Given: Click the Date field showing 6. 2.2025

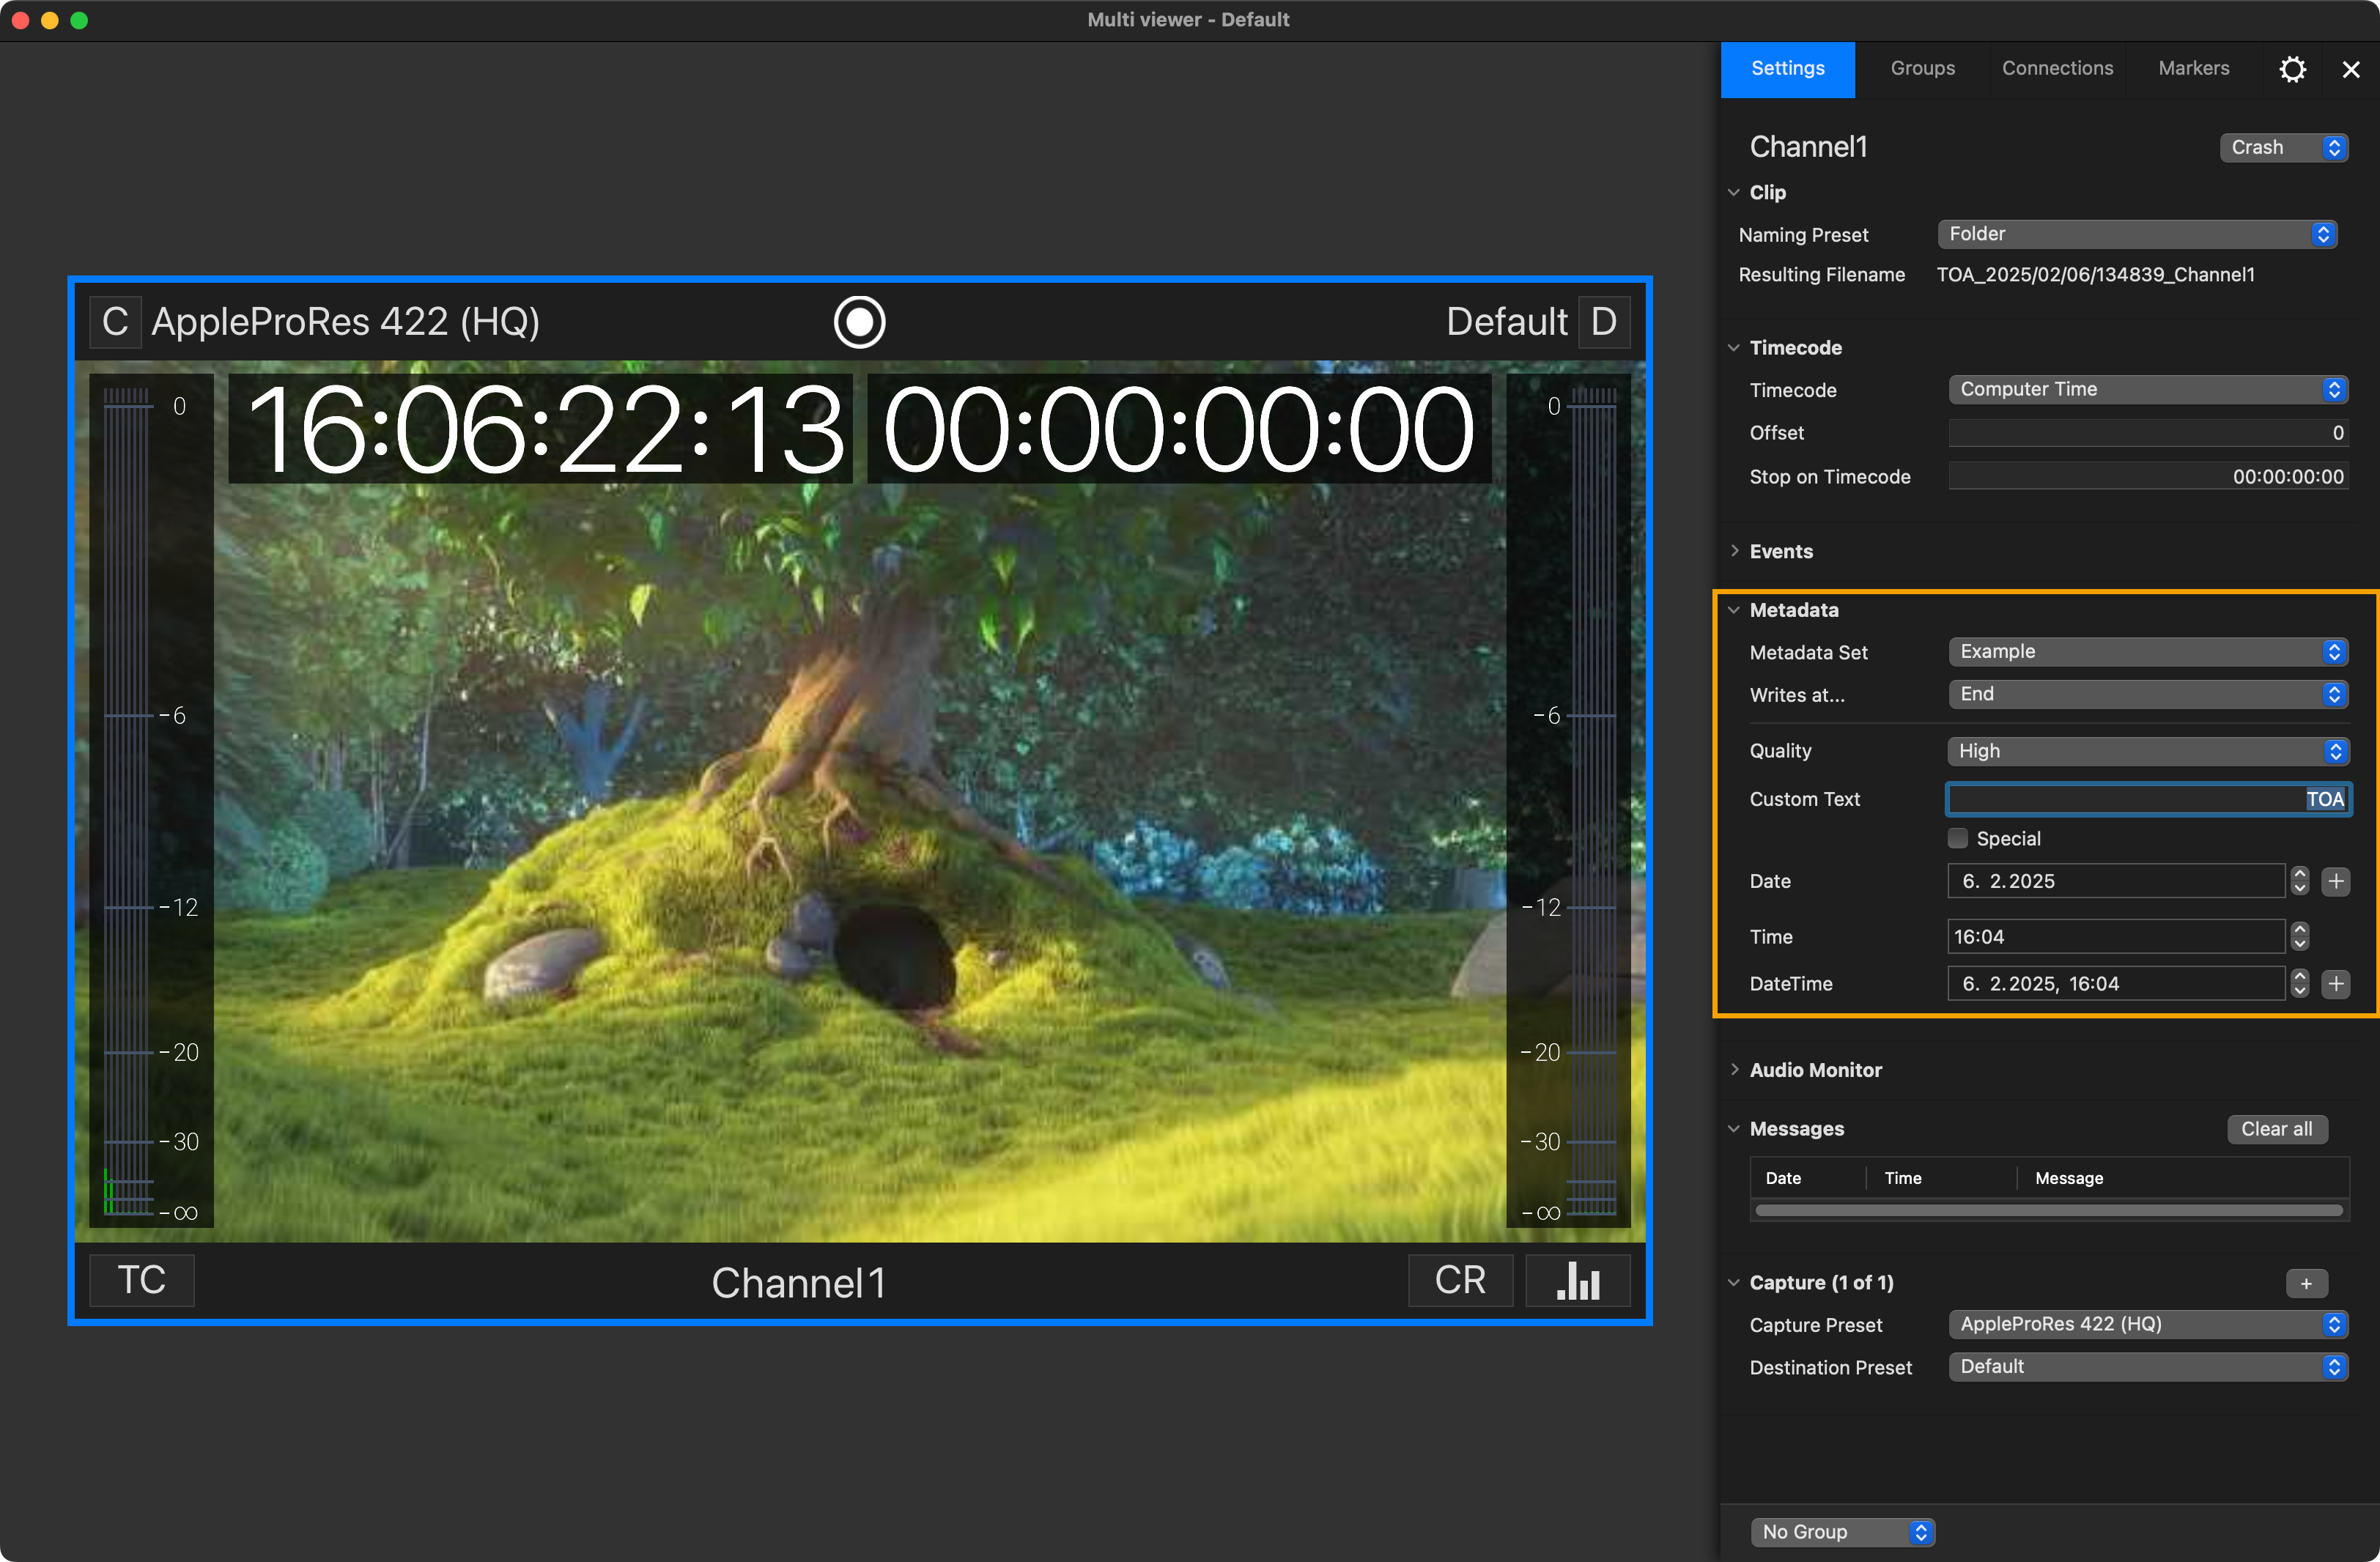Looking at the screenshot, I should tap(2116, 881).
